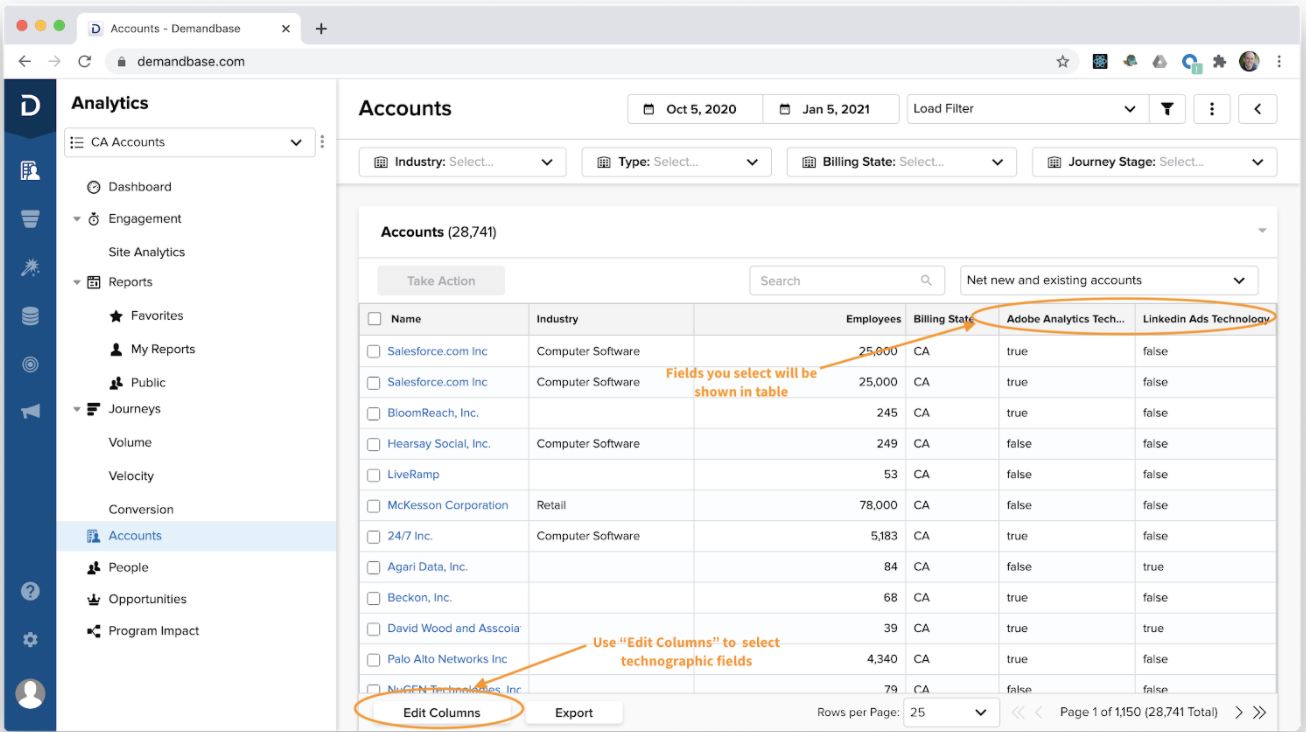
Task: Open McKesson Corporation account link
Action: [x=448, y=506]
